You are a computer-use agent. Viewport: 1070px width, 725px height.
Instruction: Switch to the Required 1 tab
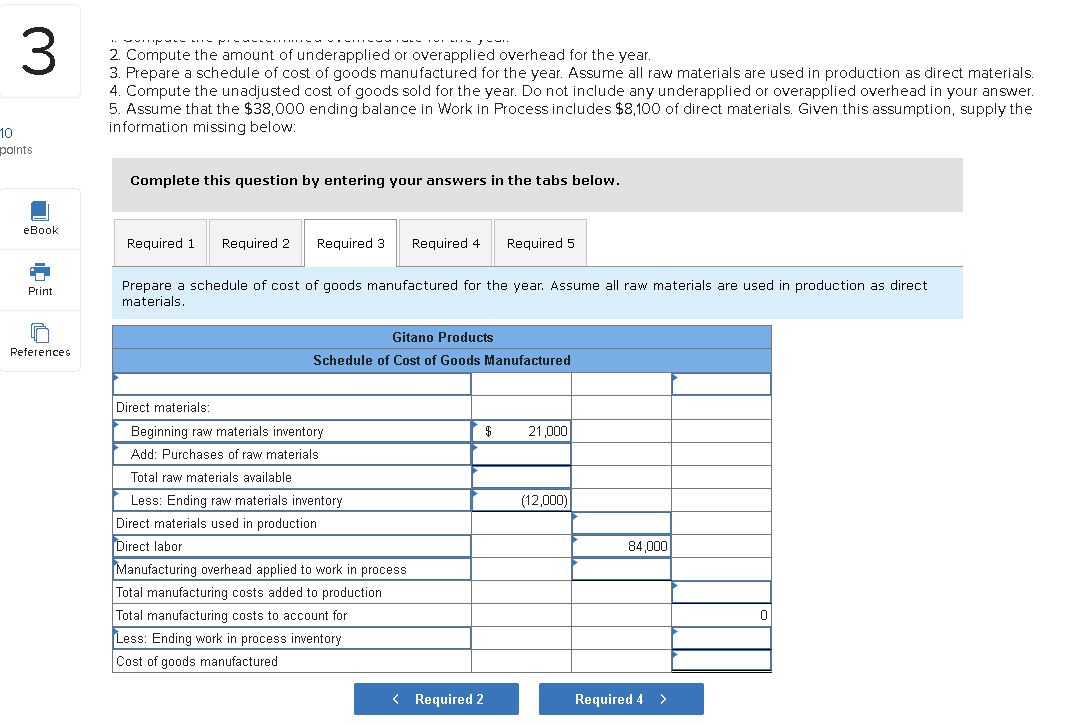tap(160, 242)
